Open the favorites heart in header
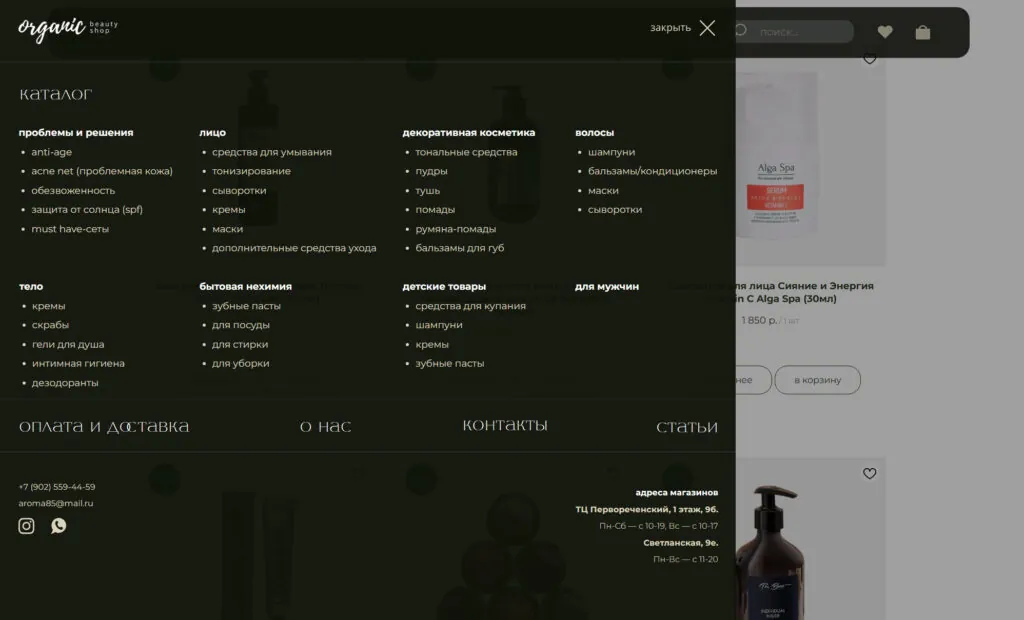The image size is (1024, 620). click(x=885, y=32)
